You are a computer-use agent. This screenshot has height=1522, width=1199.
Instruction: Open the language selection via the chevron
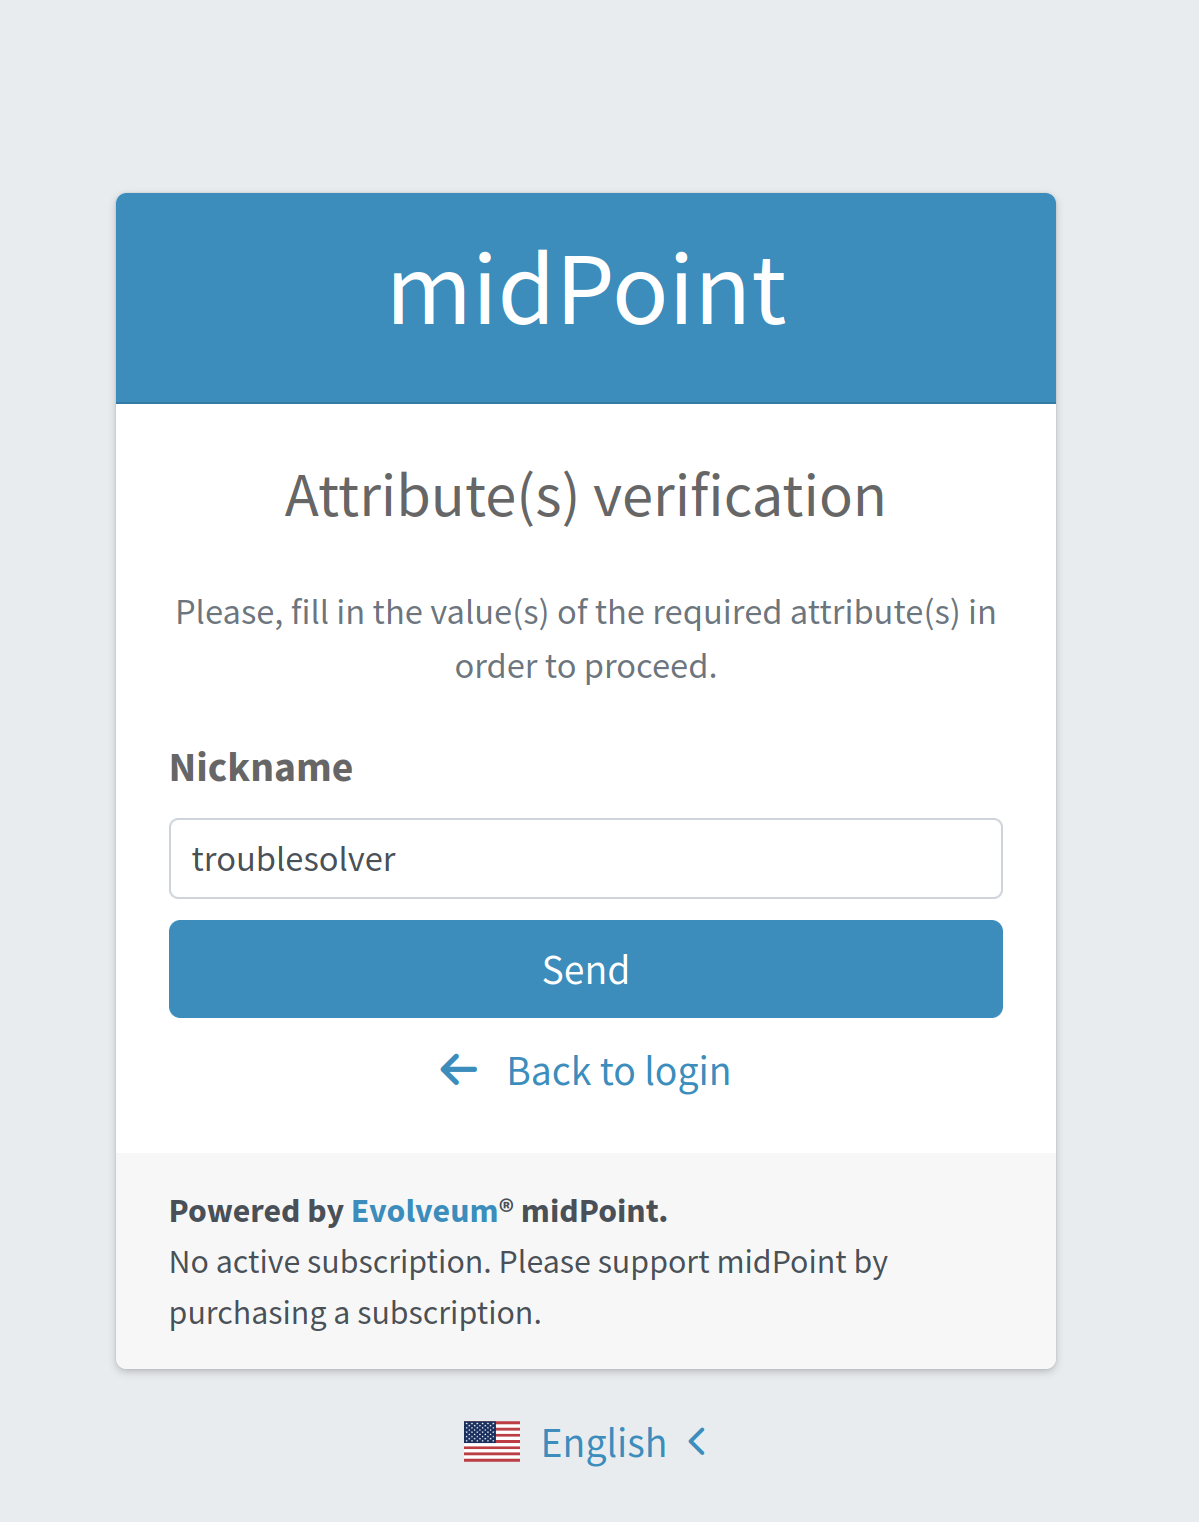[697, 1441]
